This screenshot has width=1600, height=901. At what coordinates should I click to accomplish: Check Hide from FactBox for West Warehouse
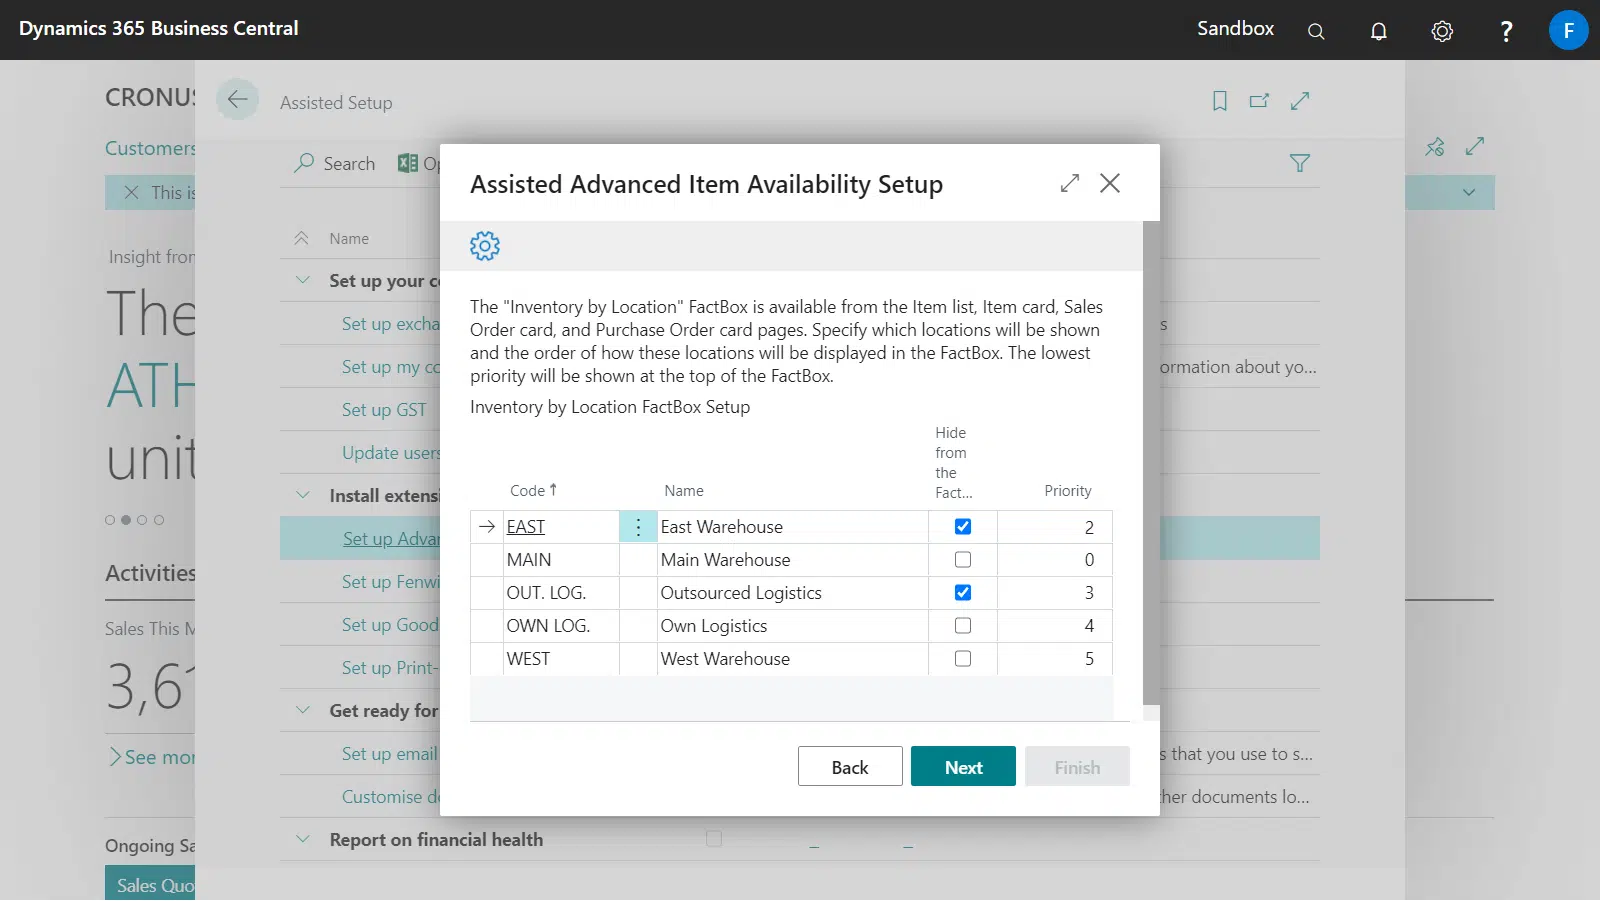pos(962,659)
